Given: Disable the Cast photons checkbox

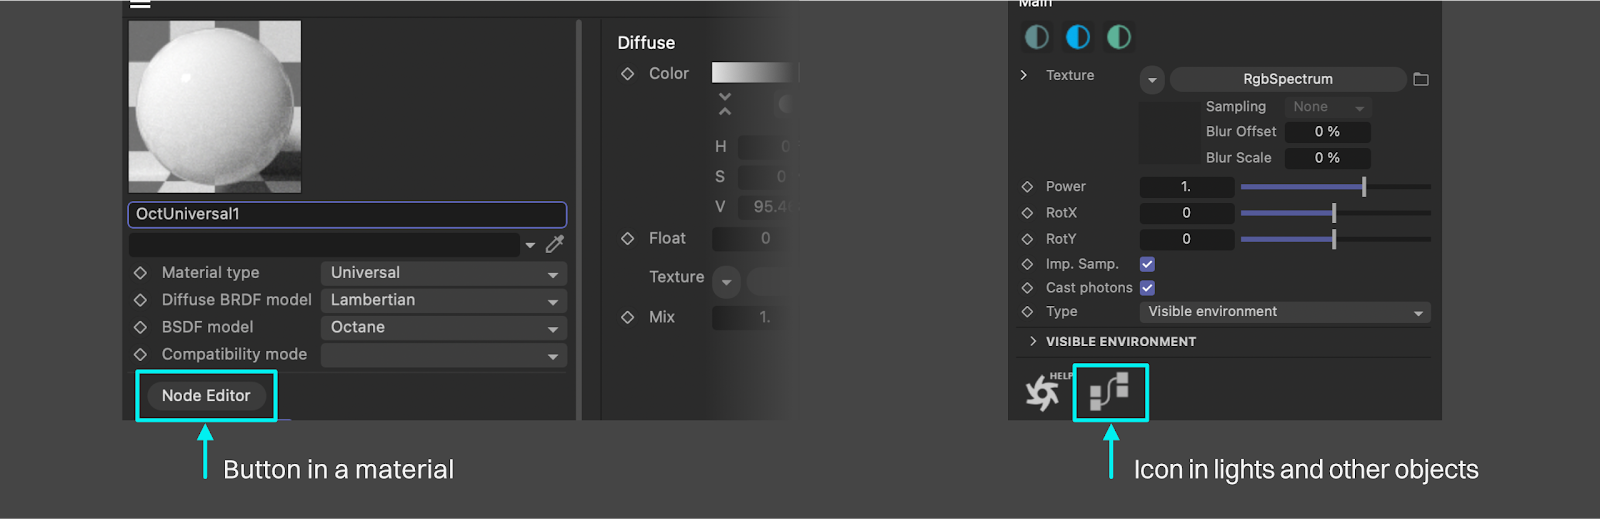Looking at the screenshot, I should (x=1147, y=288).
